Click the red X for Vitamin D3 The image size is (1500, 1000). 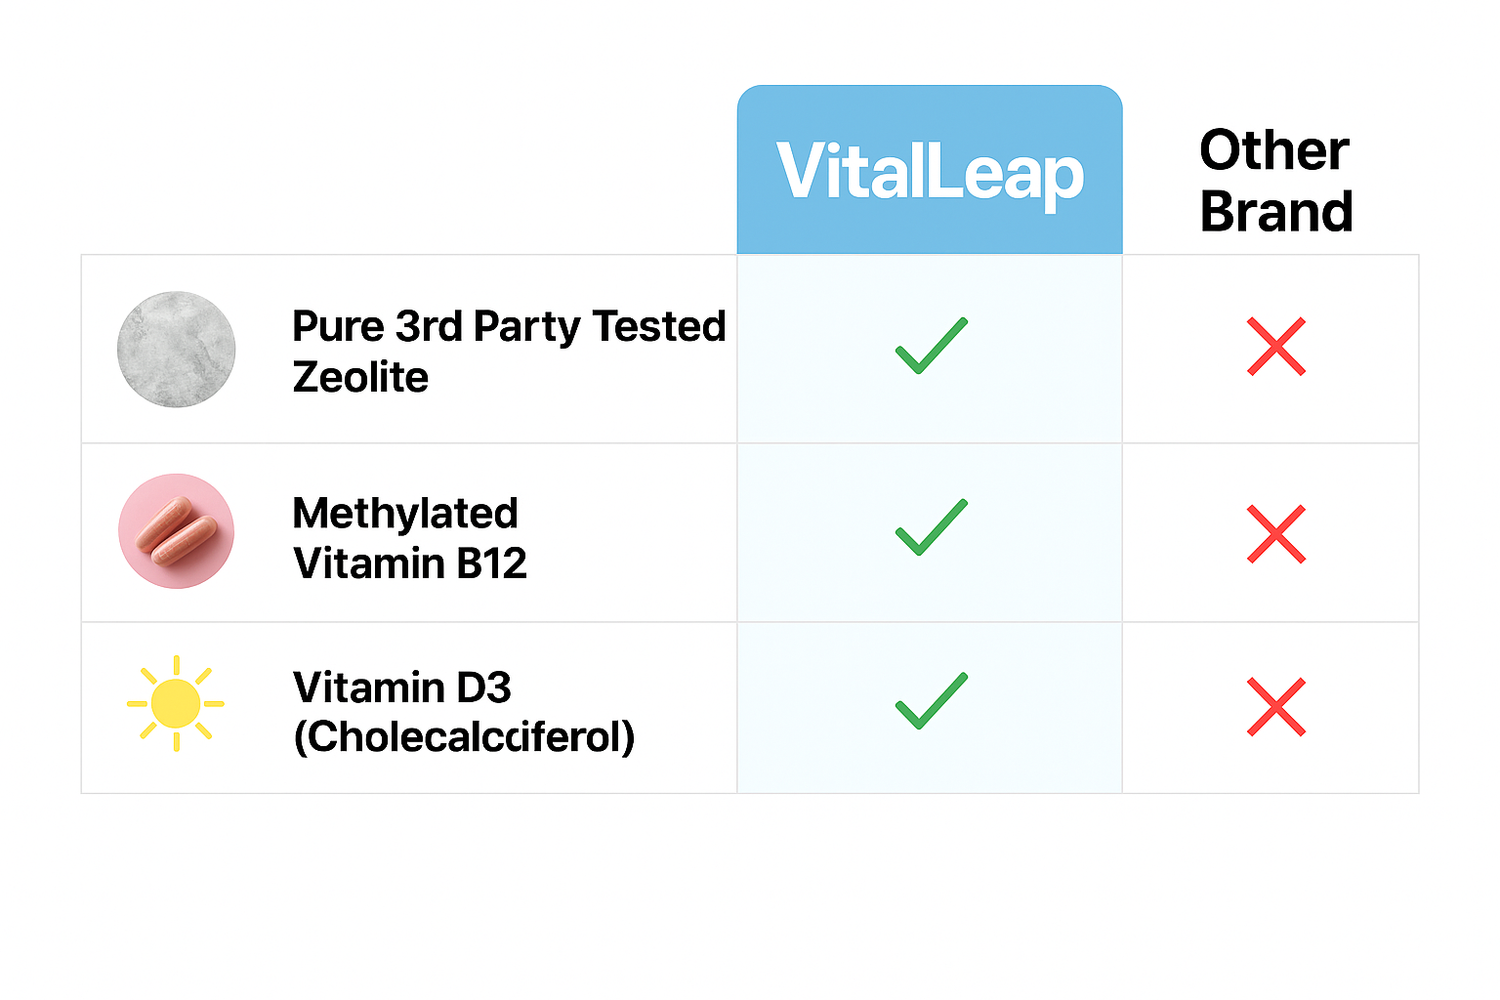coord(1276,707)
